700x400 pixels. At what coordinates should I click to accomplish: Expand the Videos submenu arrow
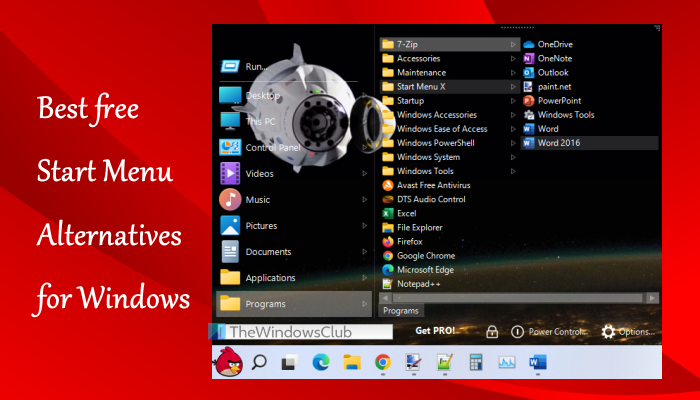(x=364, y=173)
